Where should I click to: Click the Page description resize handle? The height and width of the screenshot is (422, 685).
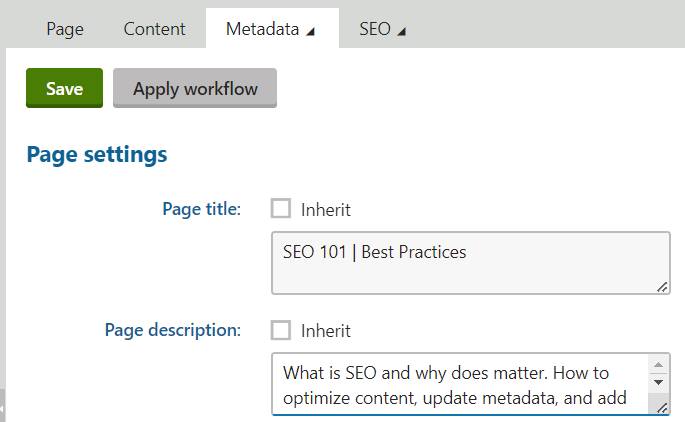[661, 405]
